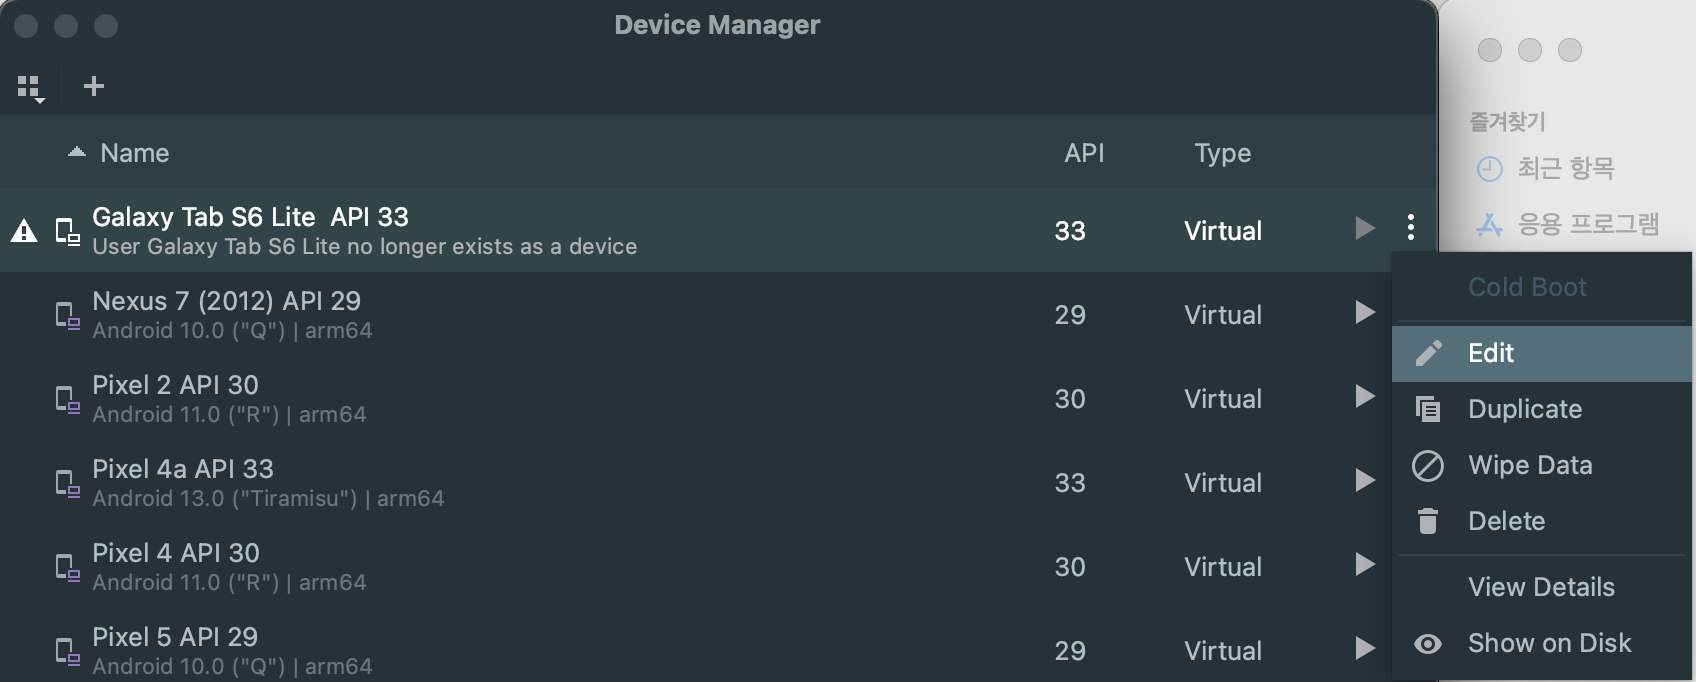Screen dimensions: 1696x682
Task: Click Wipe Data menu option
Action: tap(1529, 465)
